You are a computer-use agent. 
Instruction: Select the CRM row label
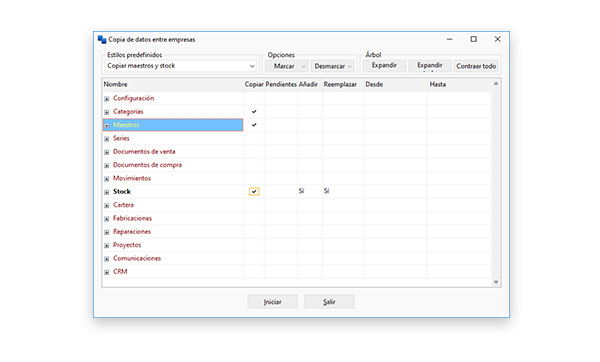coord(120,272)
